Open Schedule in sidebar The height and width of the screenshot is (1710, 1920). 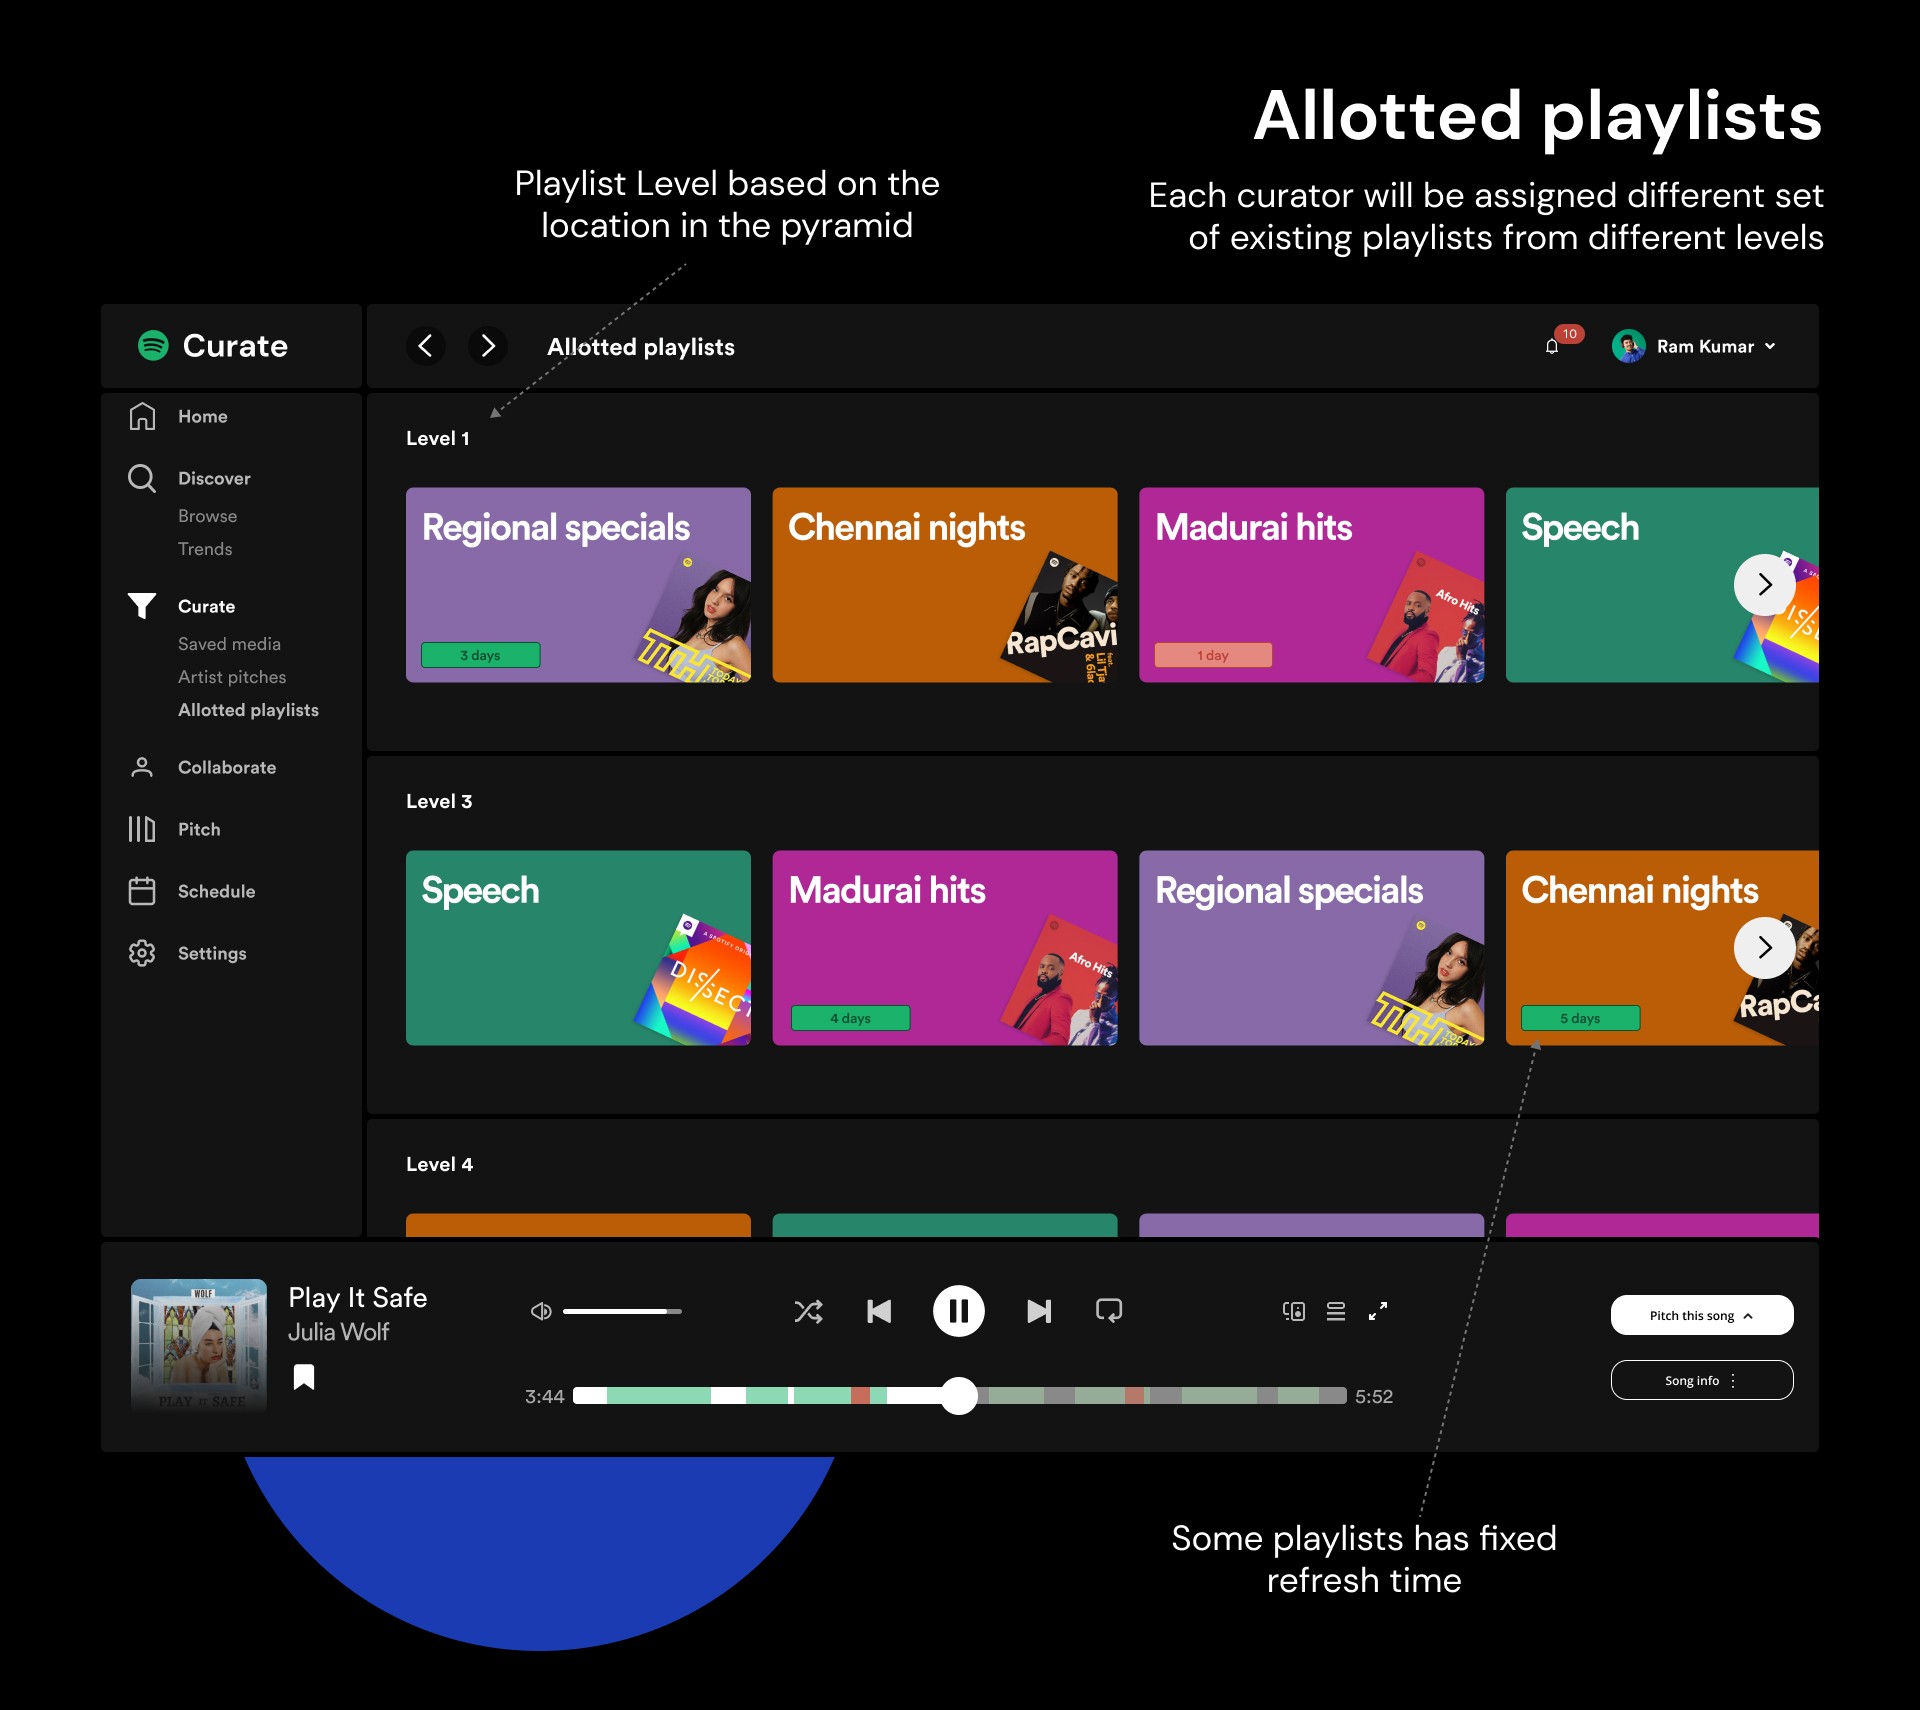tap(216, 891)
